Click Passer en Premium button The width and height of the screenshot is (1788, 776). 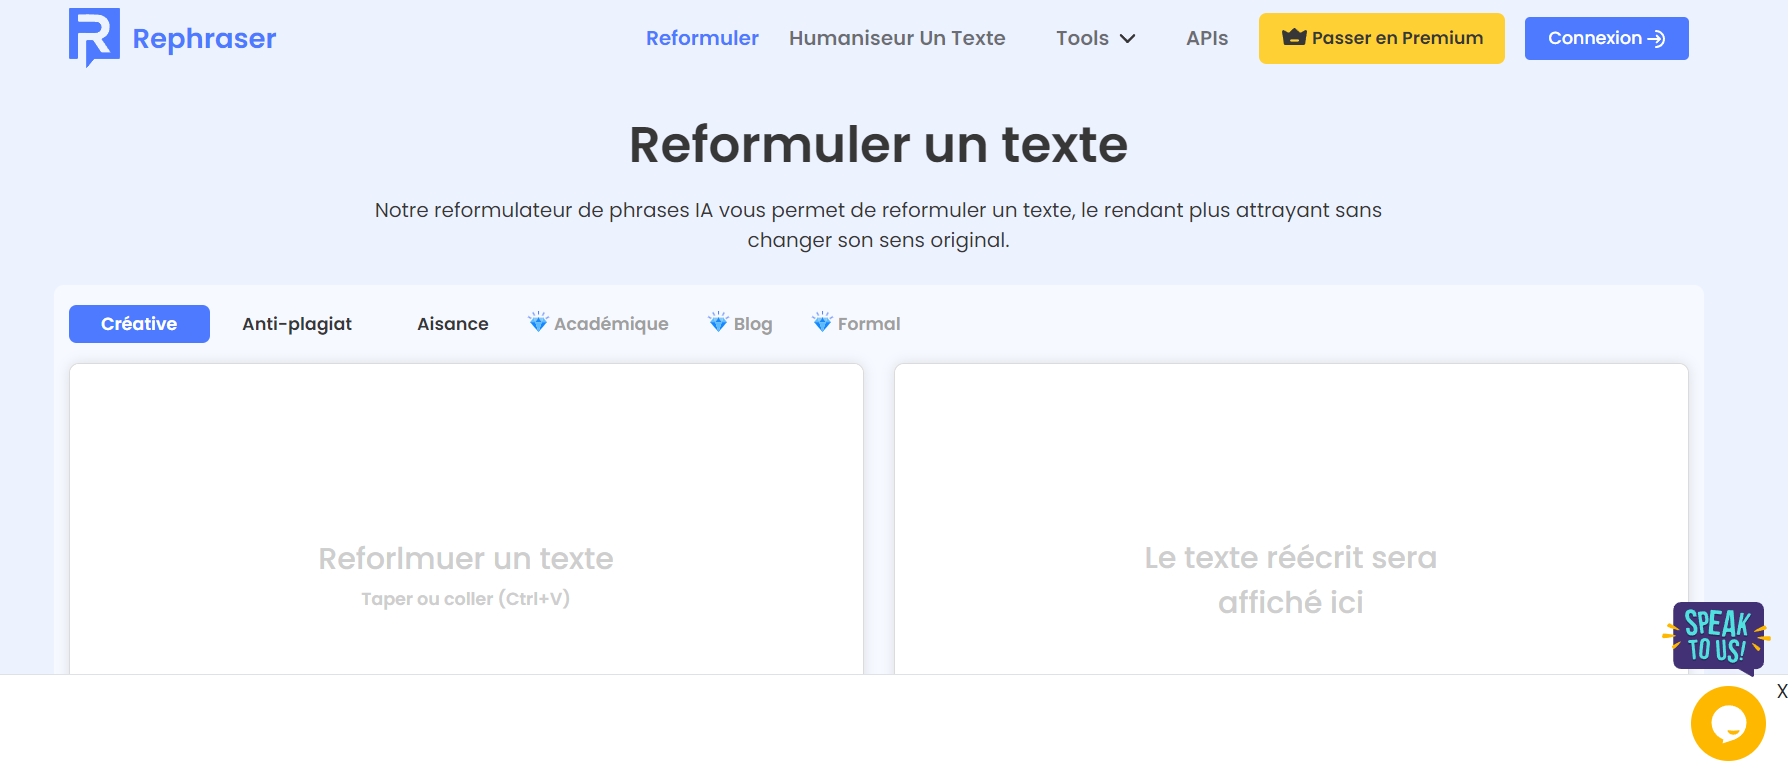(1381, 38)
